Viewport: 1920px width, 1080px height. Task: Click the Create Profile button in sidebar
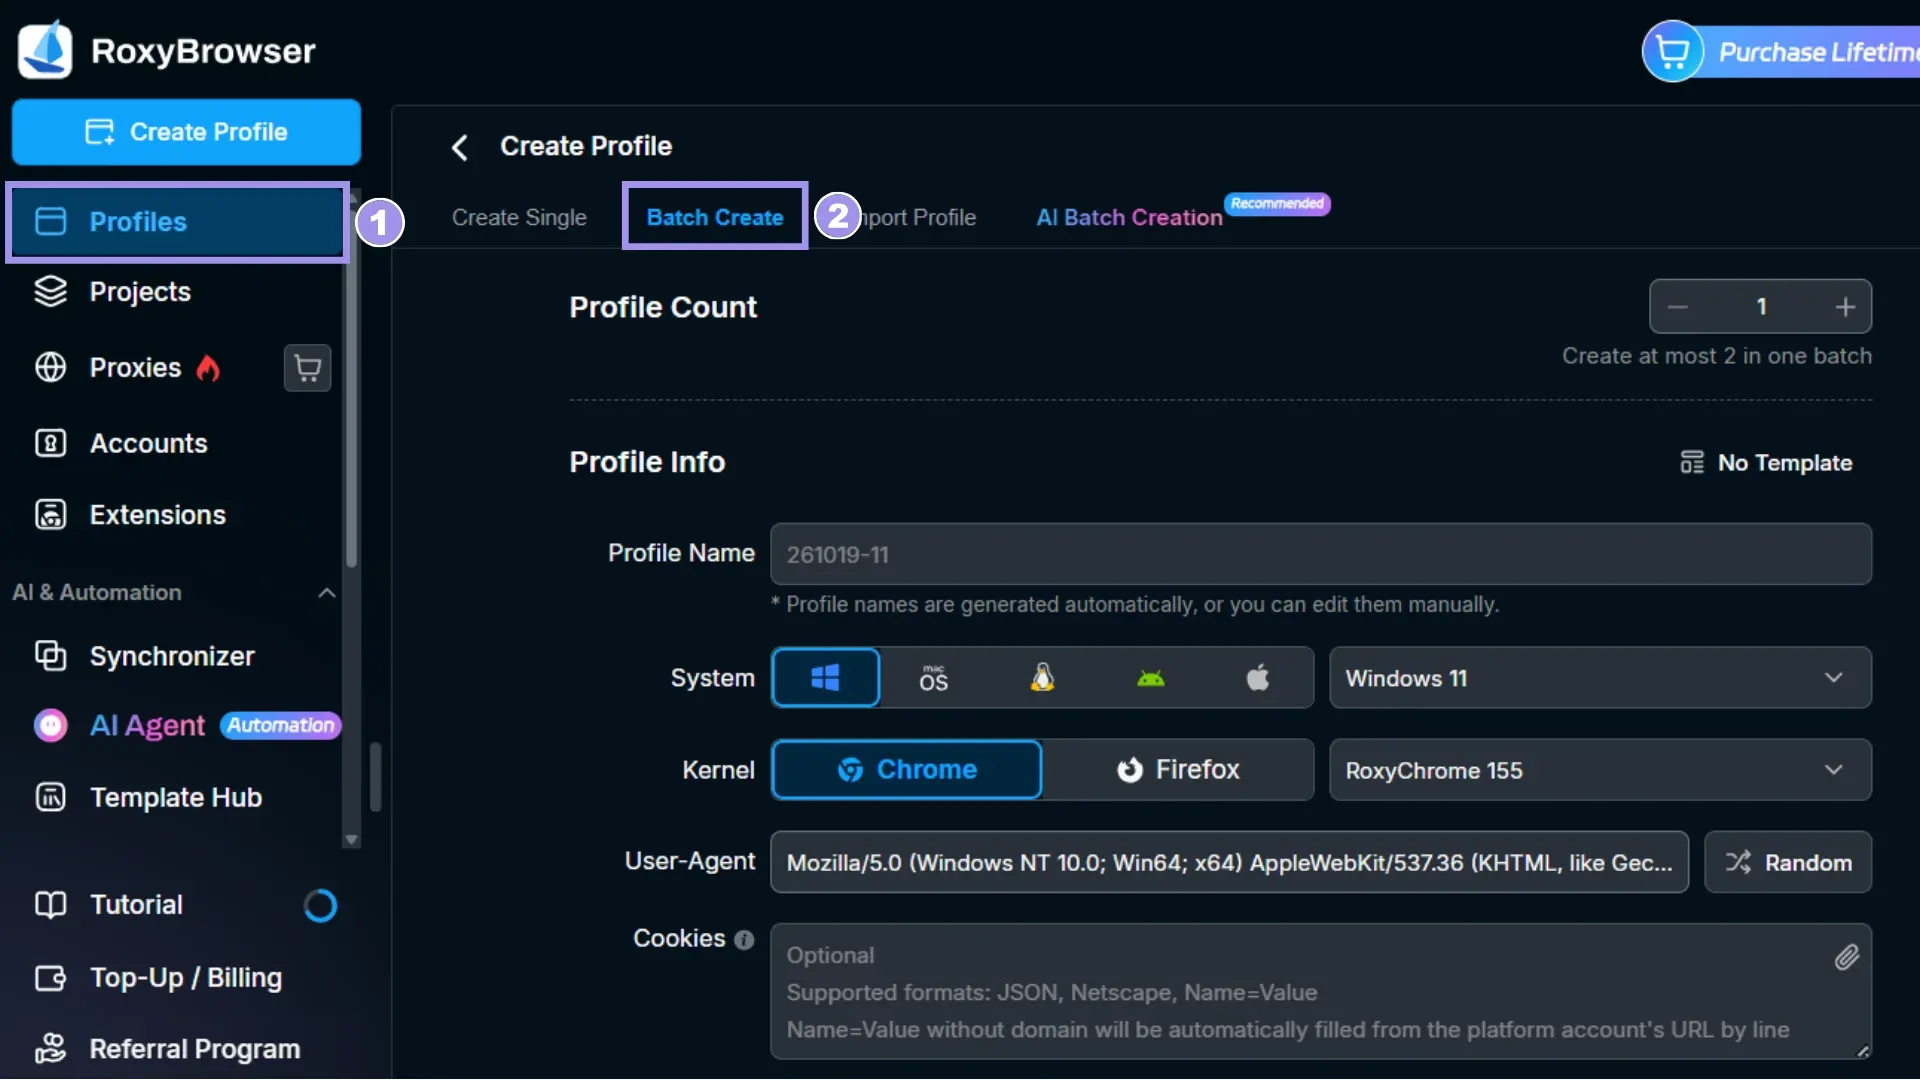[x=186, y=132]
